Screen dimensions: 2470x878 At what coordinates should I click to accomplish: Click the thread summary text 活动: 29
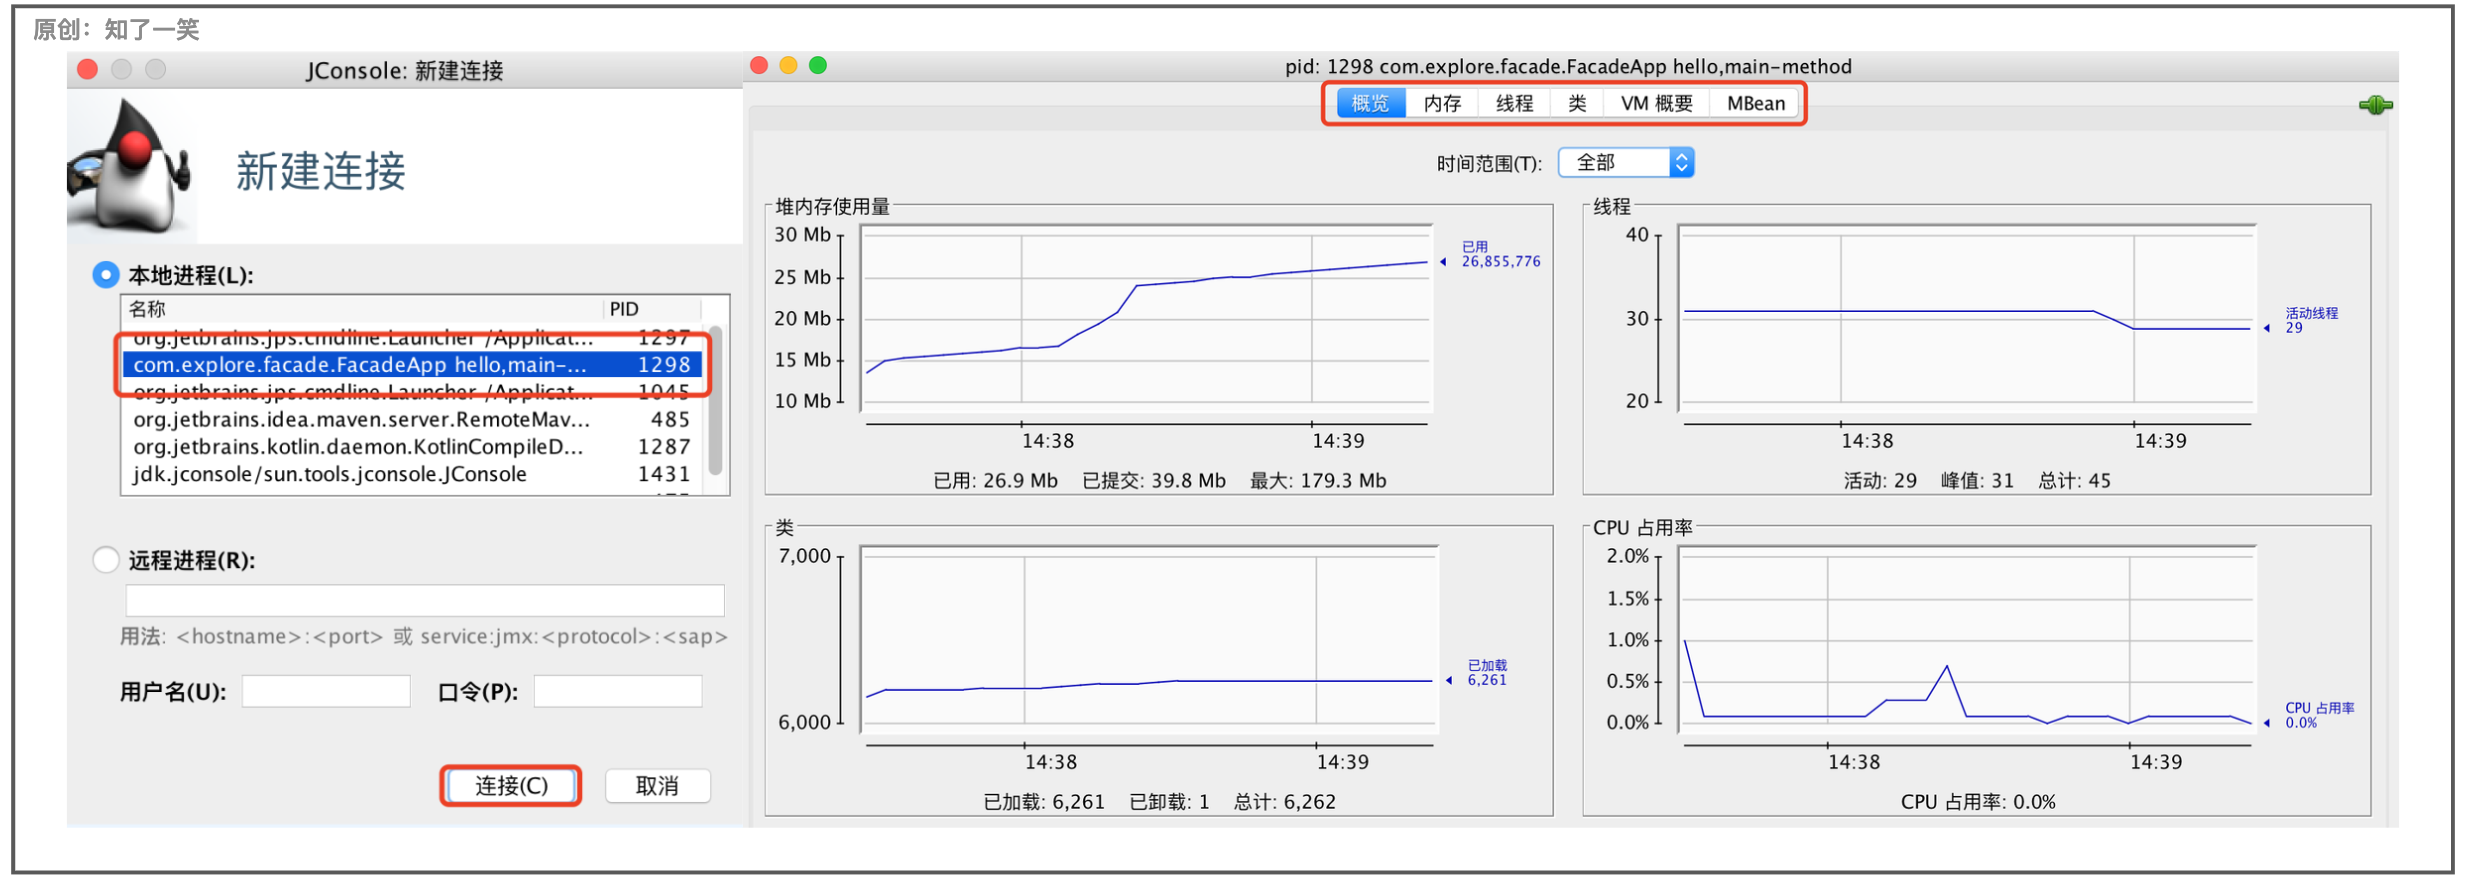pos(1880,481)
